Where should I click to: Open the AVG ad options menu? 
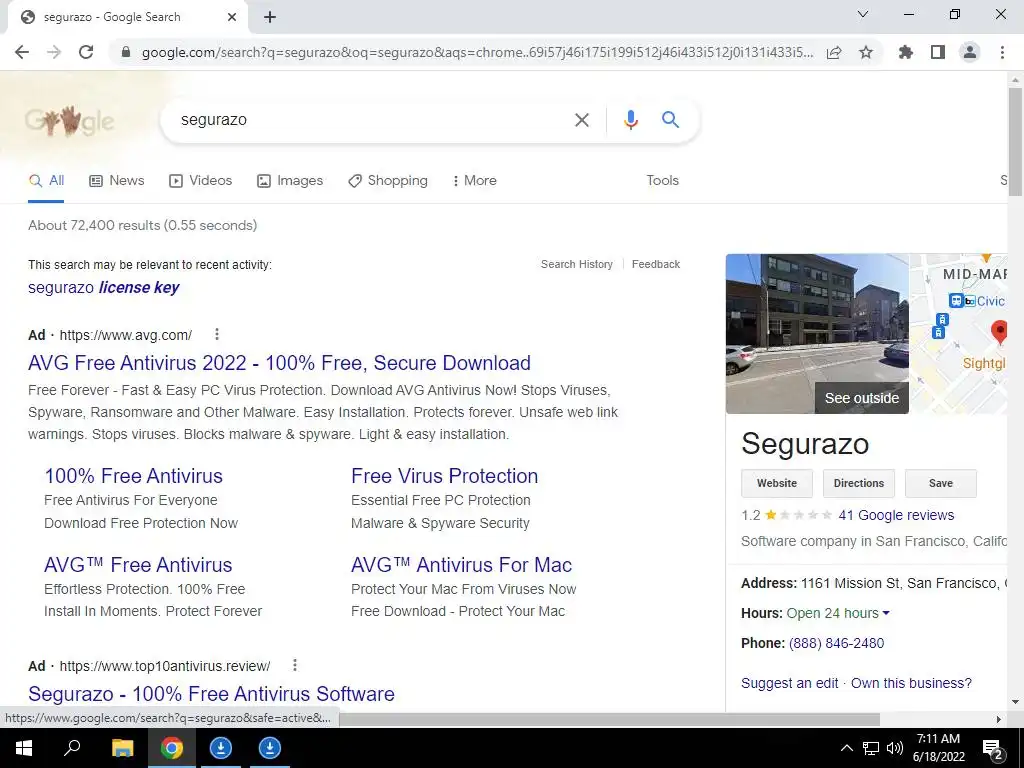pos(217,334)
